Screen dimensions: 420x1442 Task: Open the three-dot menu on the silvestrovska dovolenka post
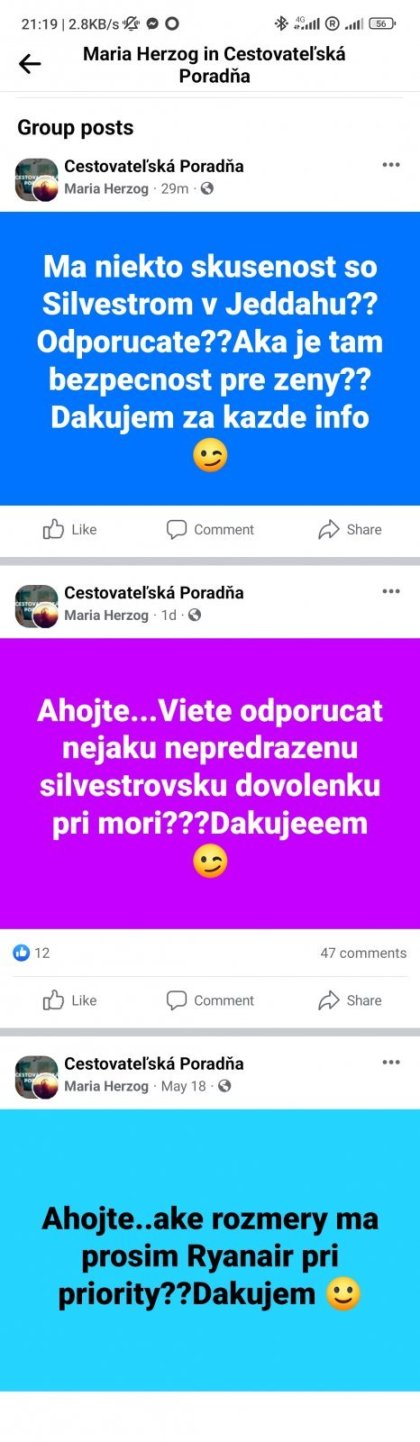391,591
